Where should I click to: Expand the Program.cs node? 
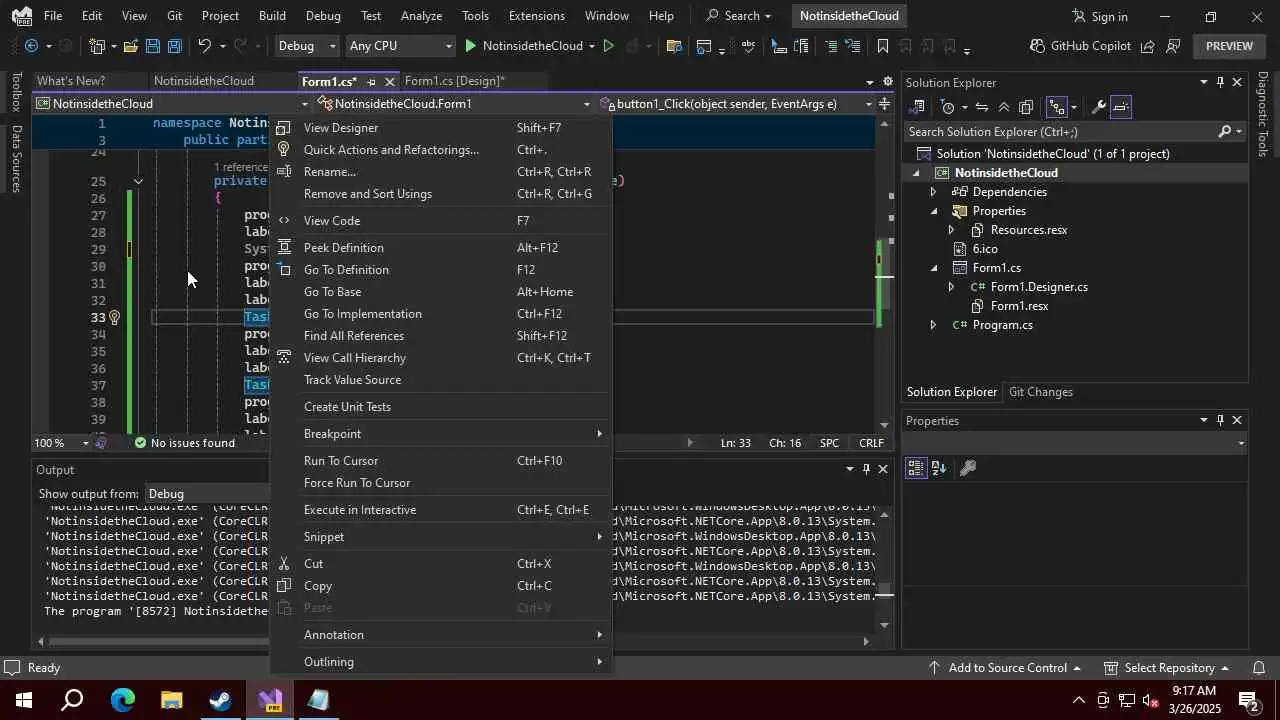933,325
